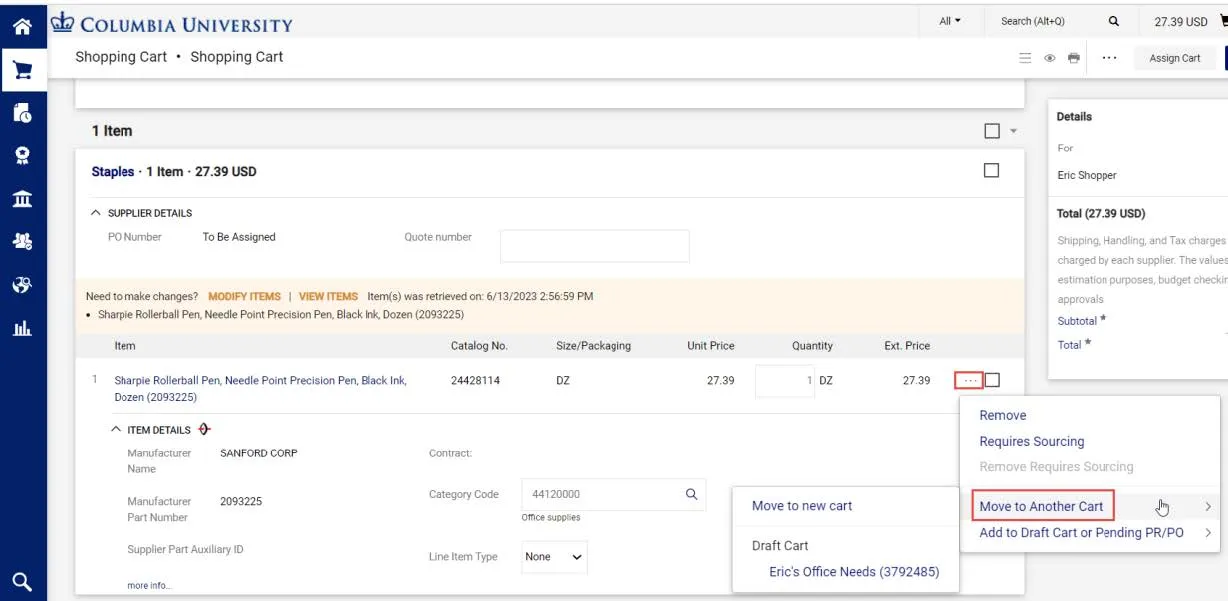Open the Orders sidebar icon with clock
The width and height of the screenshot is (1228, 601).
coord(22,113)
